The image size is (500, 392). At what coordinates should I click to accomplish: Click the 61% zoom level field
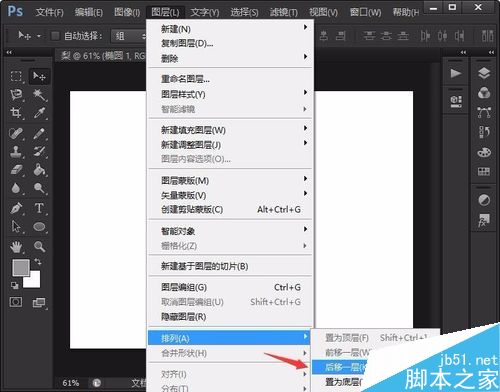click(x=71, y=383)
